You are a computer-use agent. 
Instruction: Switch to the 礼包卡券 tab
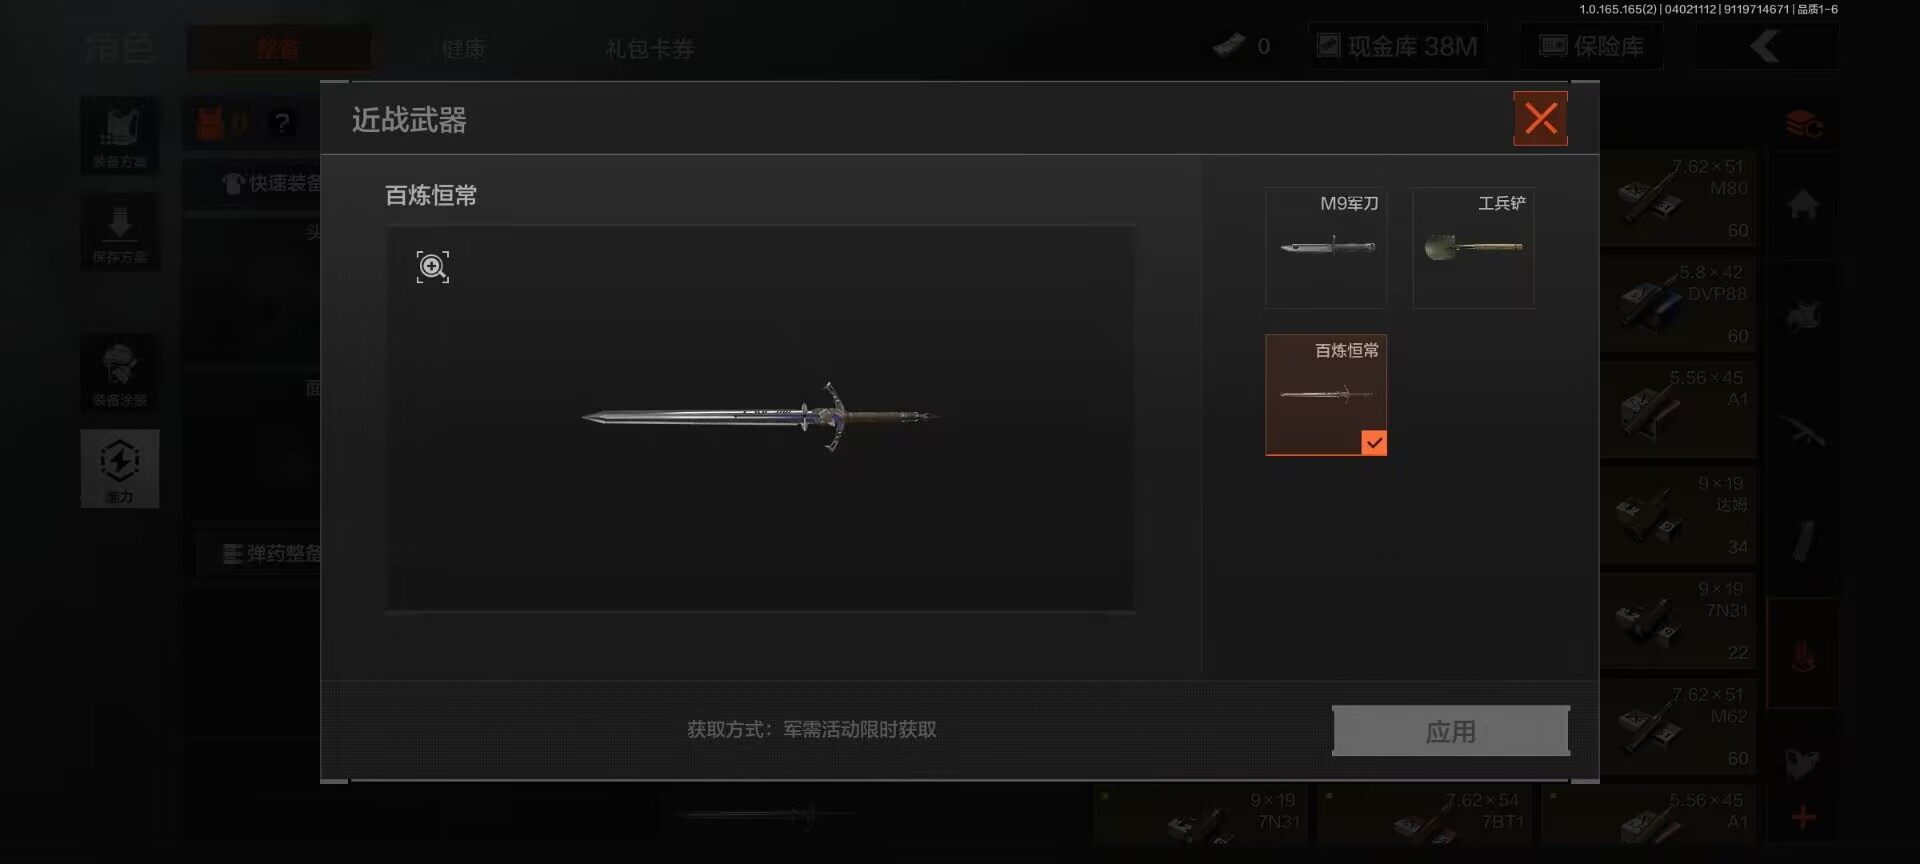649,48
